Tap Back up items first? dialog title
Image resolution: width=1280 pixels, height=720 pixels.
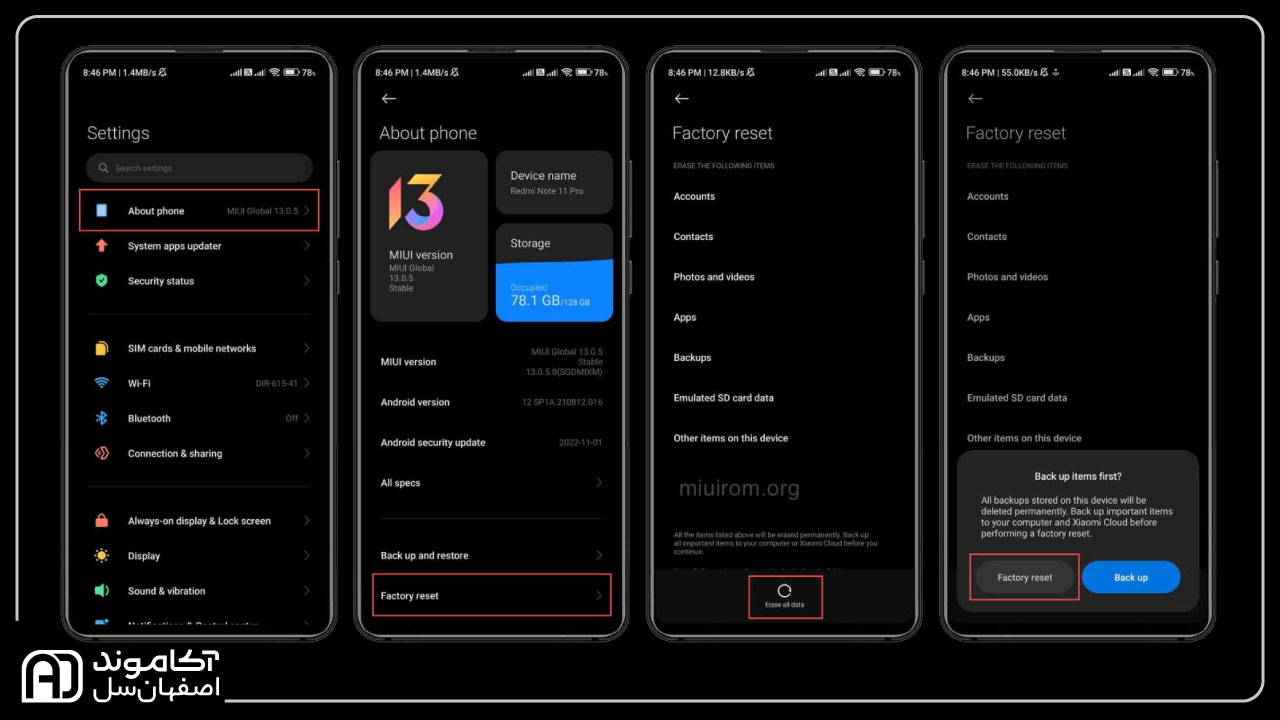1078,476
